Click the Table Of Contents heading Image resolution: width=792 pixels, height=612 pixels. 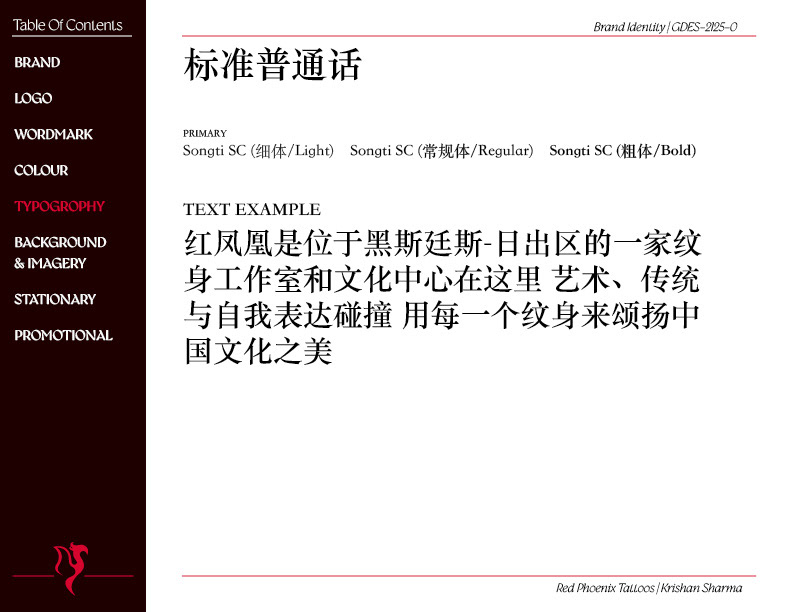click(68, 25)
